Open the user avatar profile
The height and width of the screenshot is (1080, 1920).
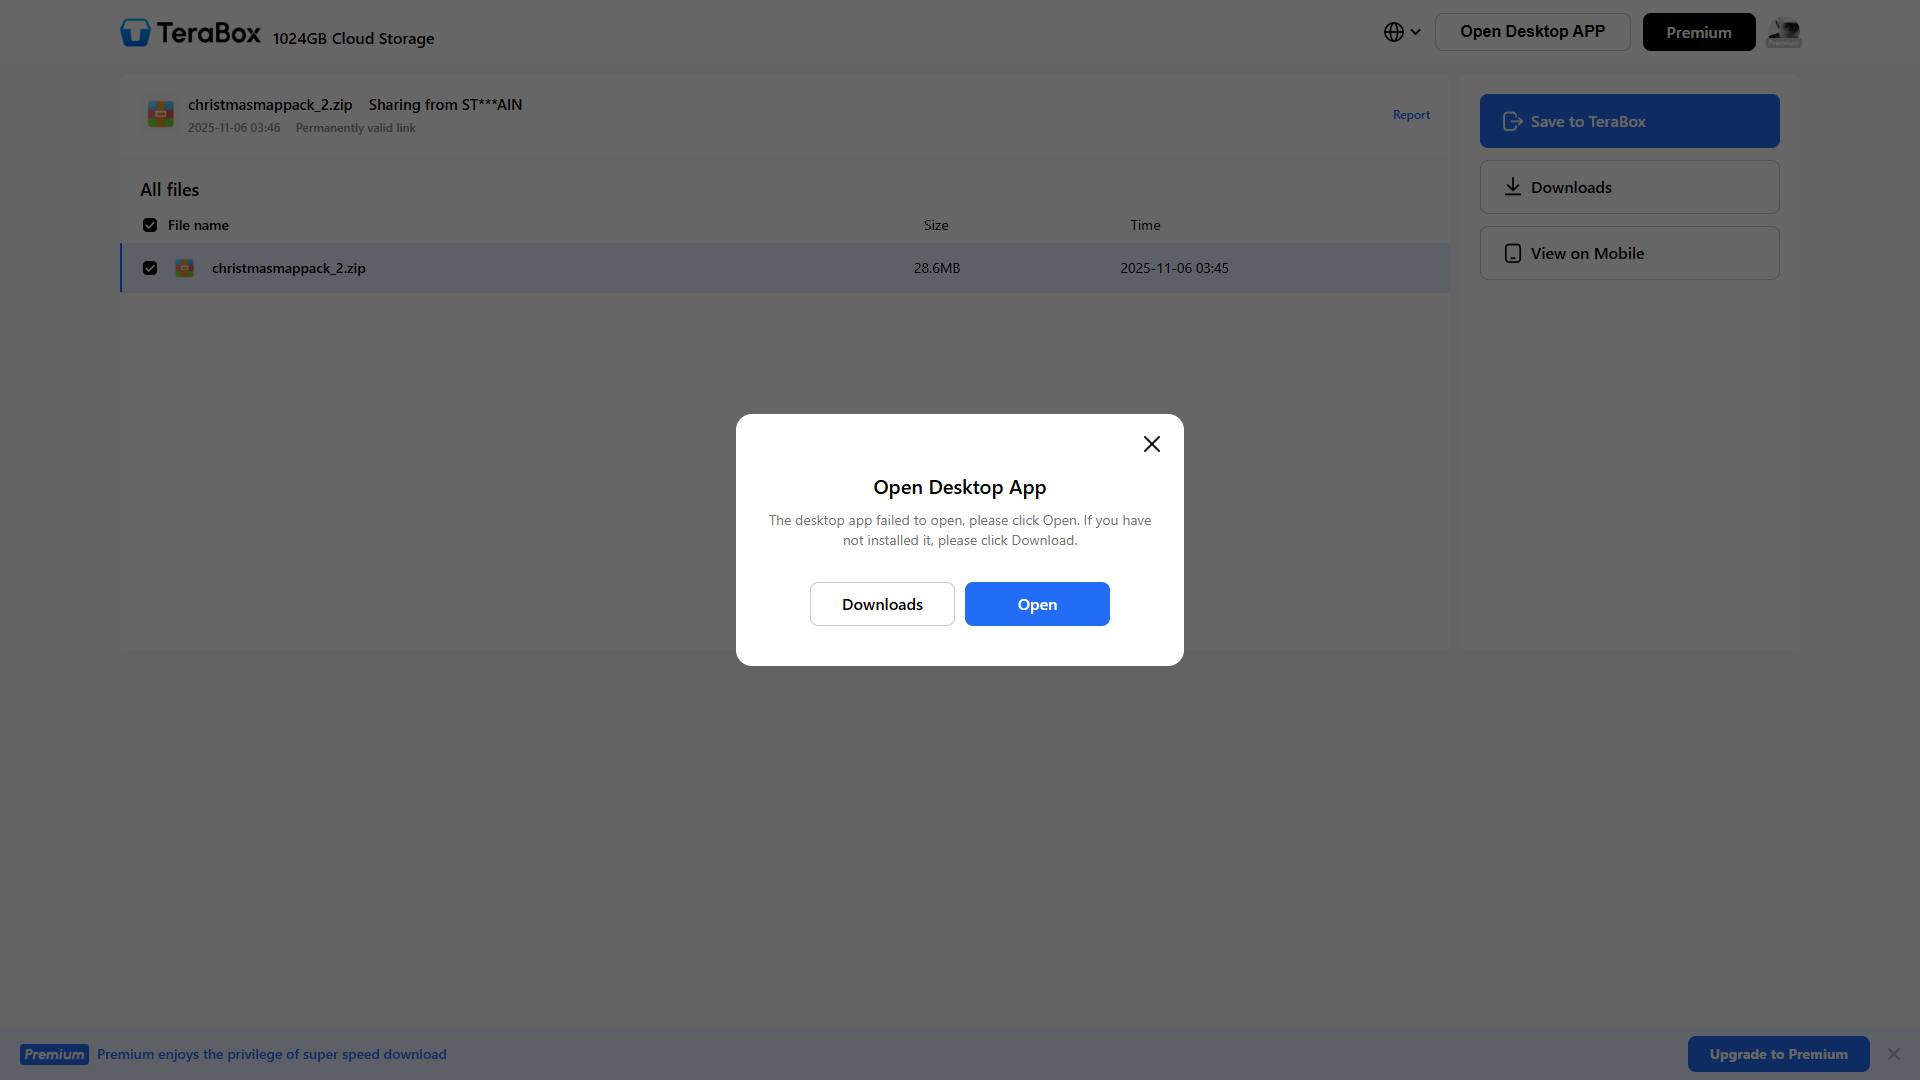coord(1783,32)
